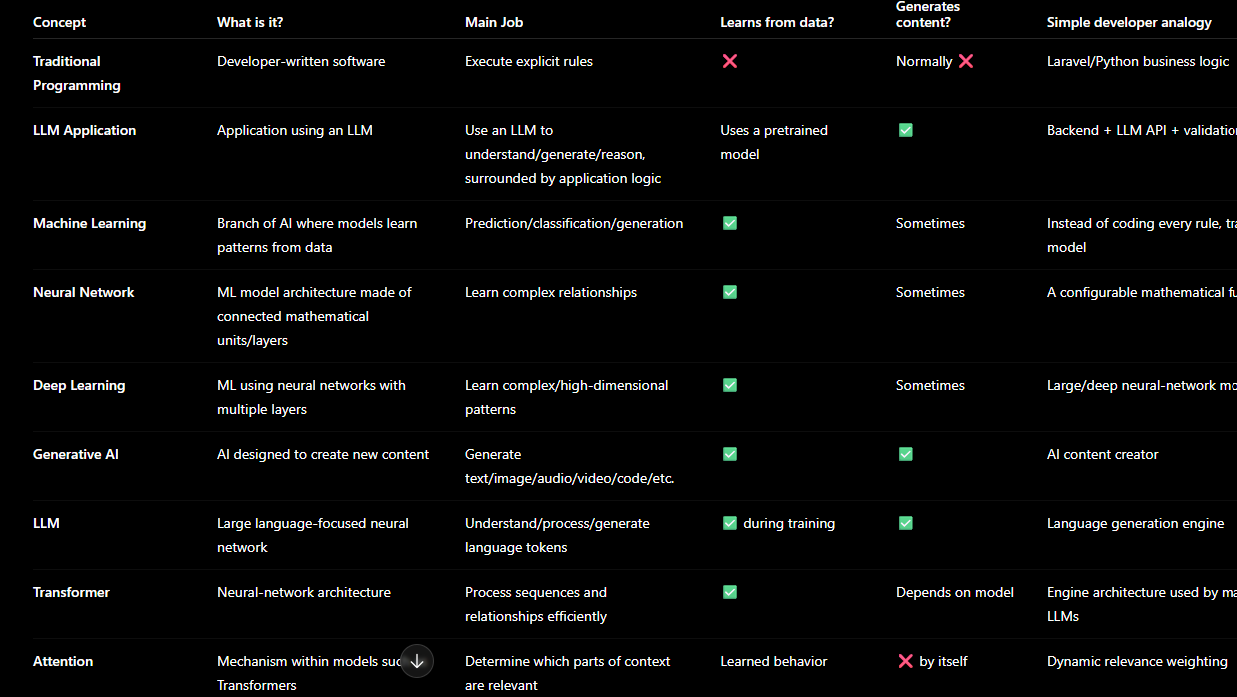The height and width of the screenshot is (697, 1237).
Task: Click LLM row generates-content checkmark
Action: pos(906,523)
